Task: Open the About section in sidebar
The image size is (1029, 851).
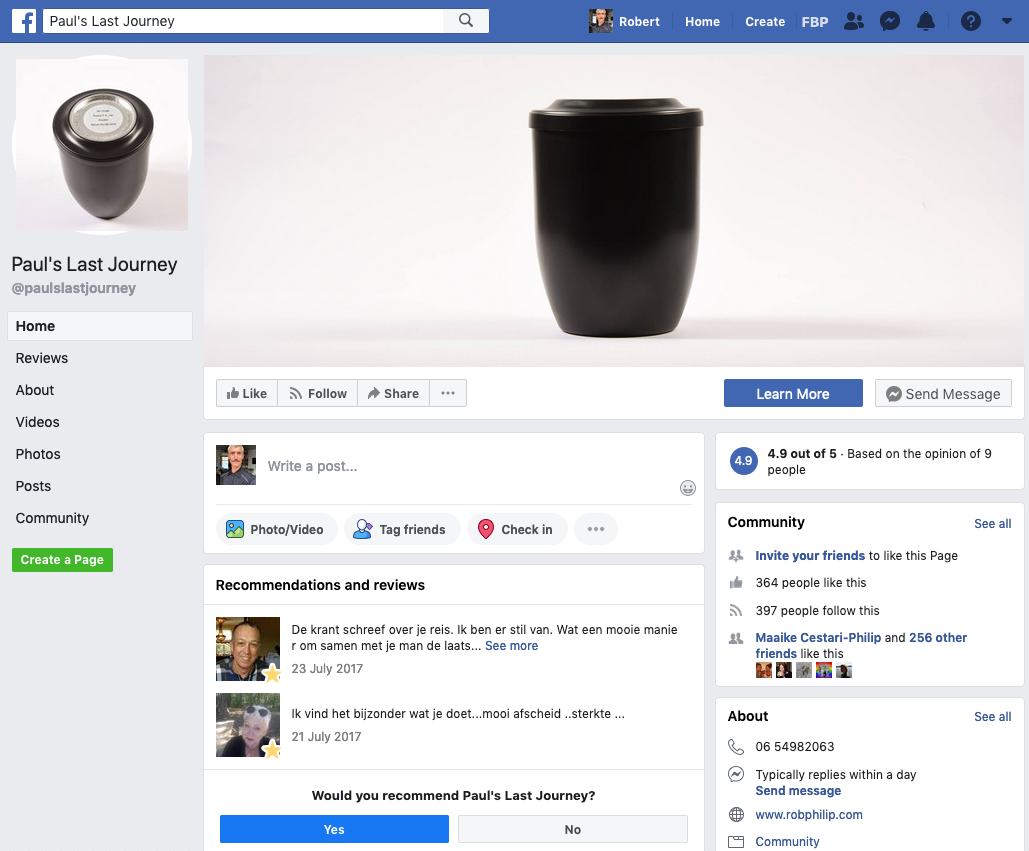Action: (x=35, y=390)
